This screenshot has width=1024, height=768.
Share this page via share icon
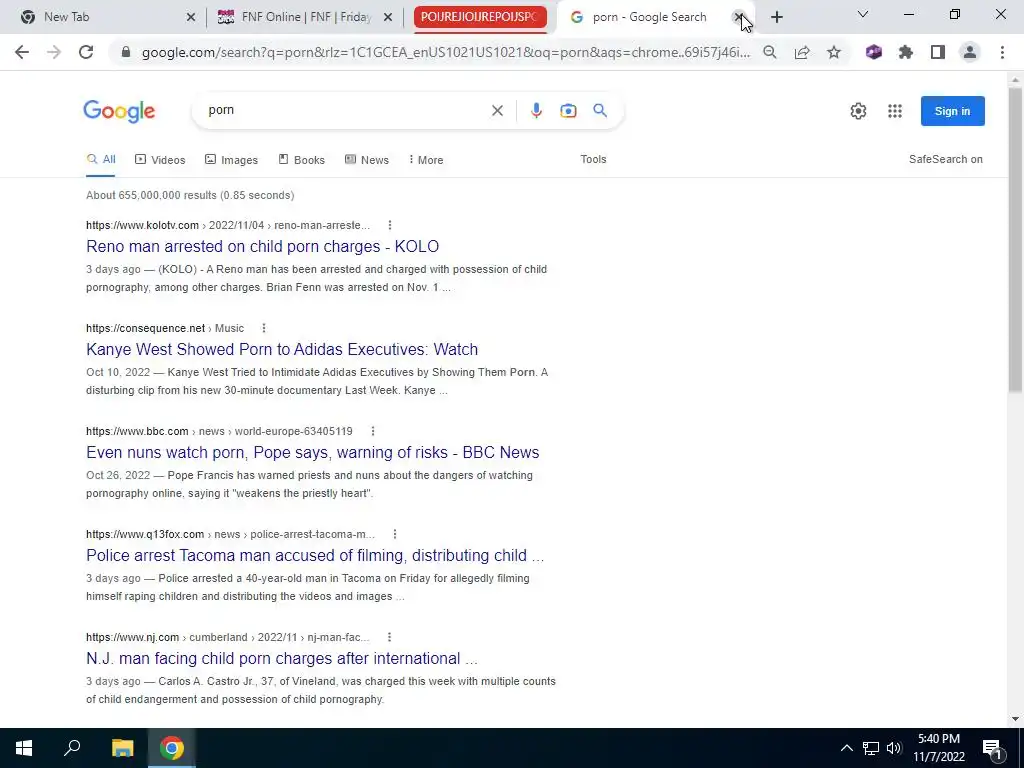point(802,52)
